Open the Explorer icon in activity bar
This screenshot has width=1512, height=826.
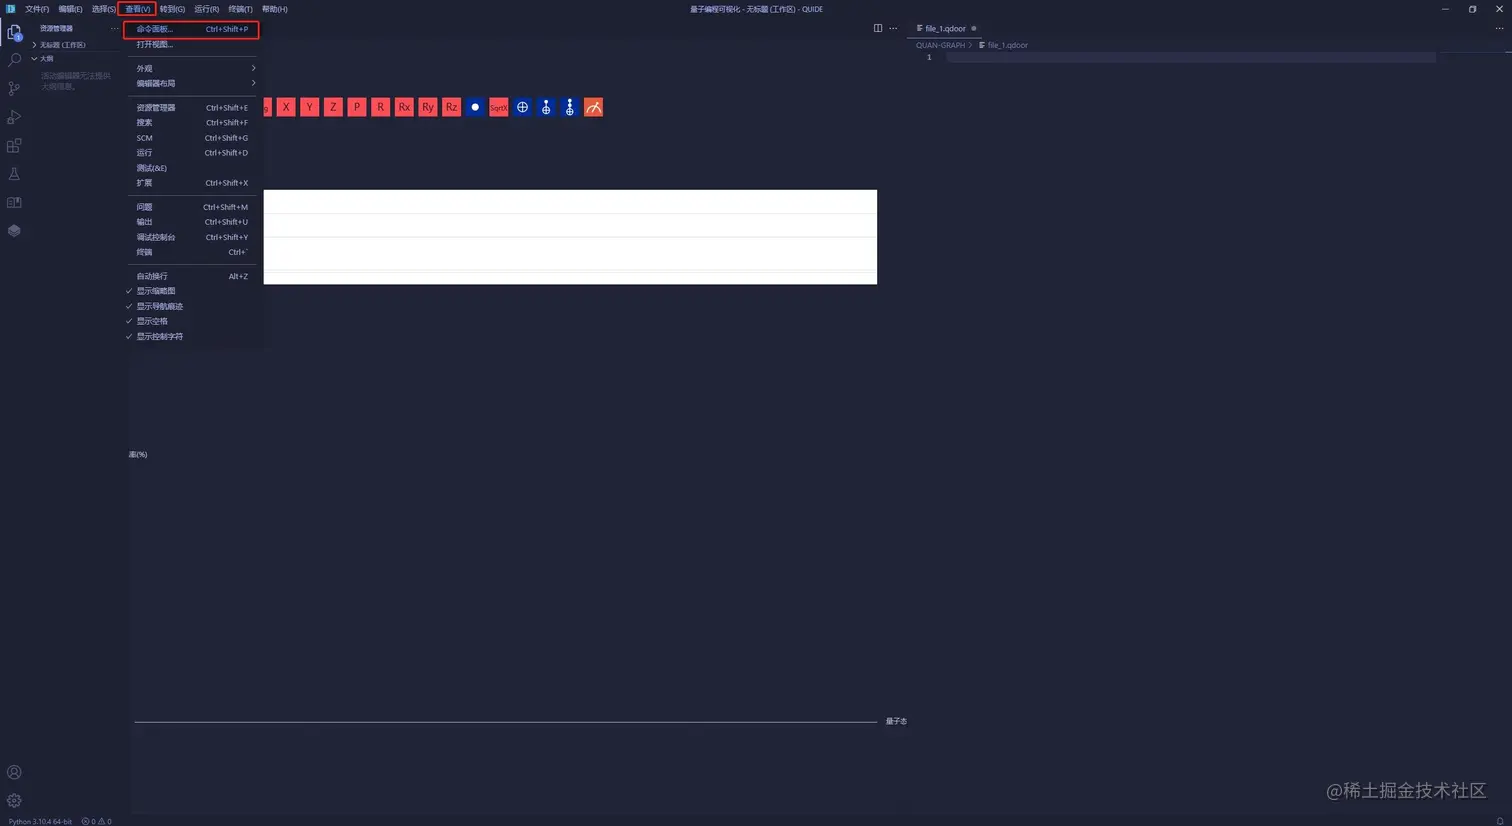[x=14, y=33]
